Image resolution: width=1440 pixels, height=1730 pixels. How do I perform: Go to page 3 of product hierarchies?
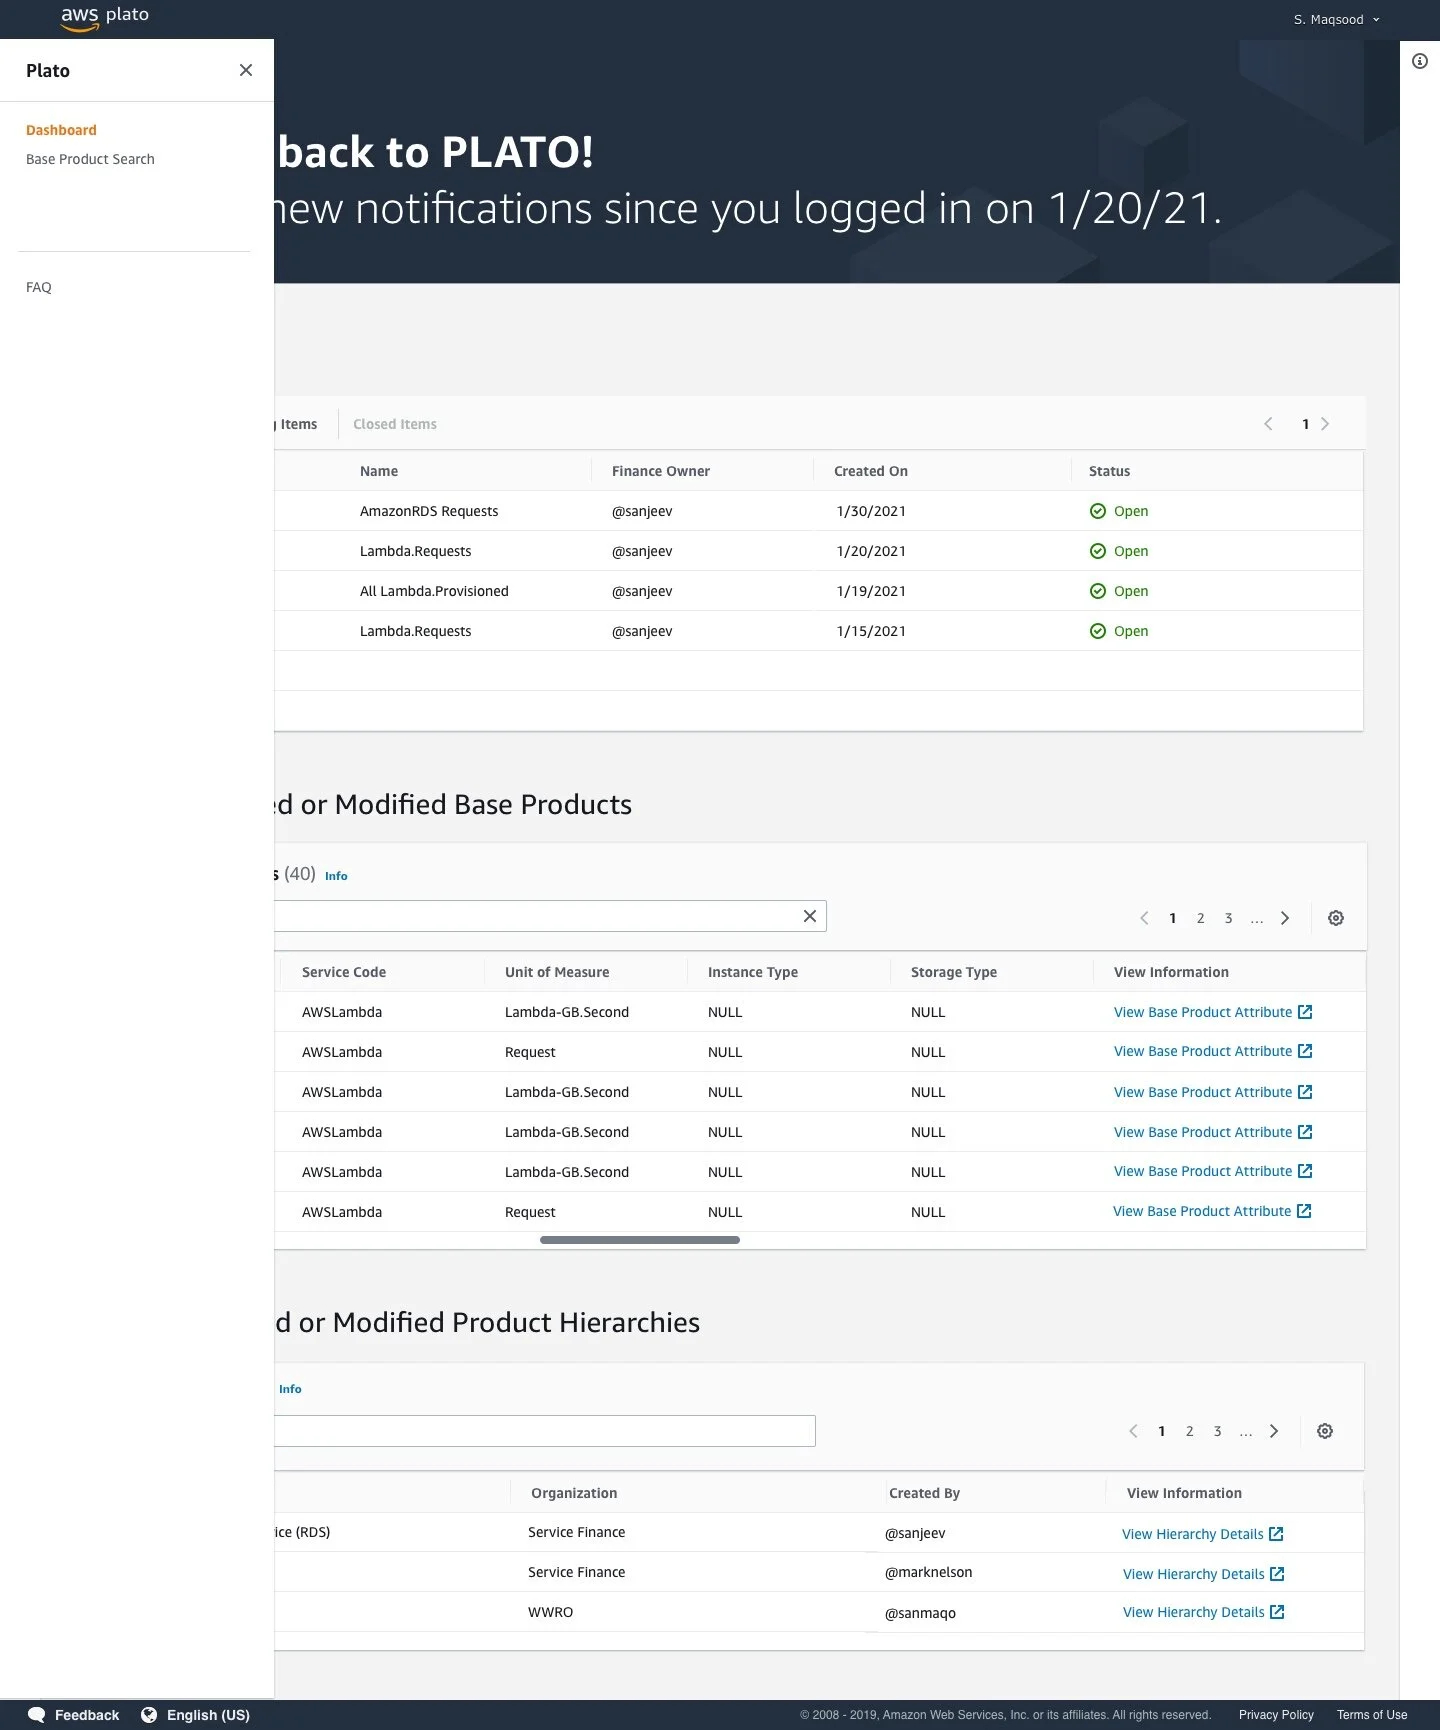[x=1218, y=1431]
